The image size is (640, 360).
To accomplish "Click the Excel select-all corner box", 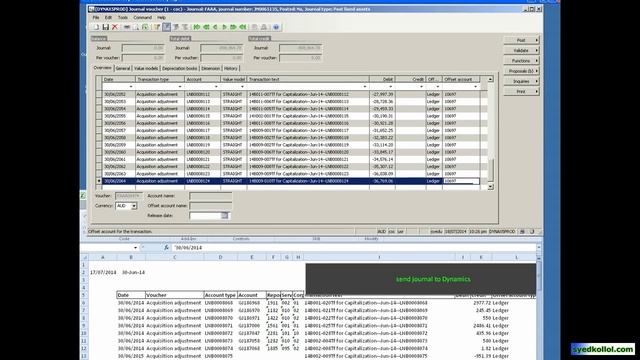I will [x=85, y=257].
